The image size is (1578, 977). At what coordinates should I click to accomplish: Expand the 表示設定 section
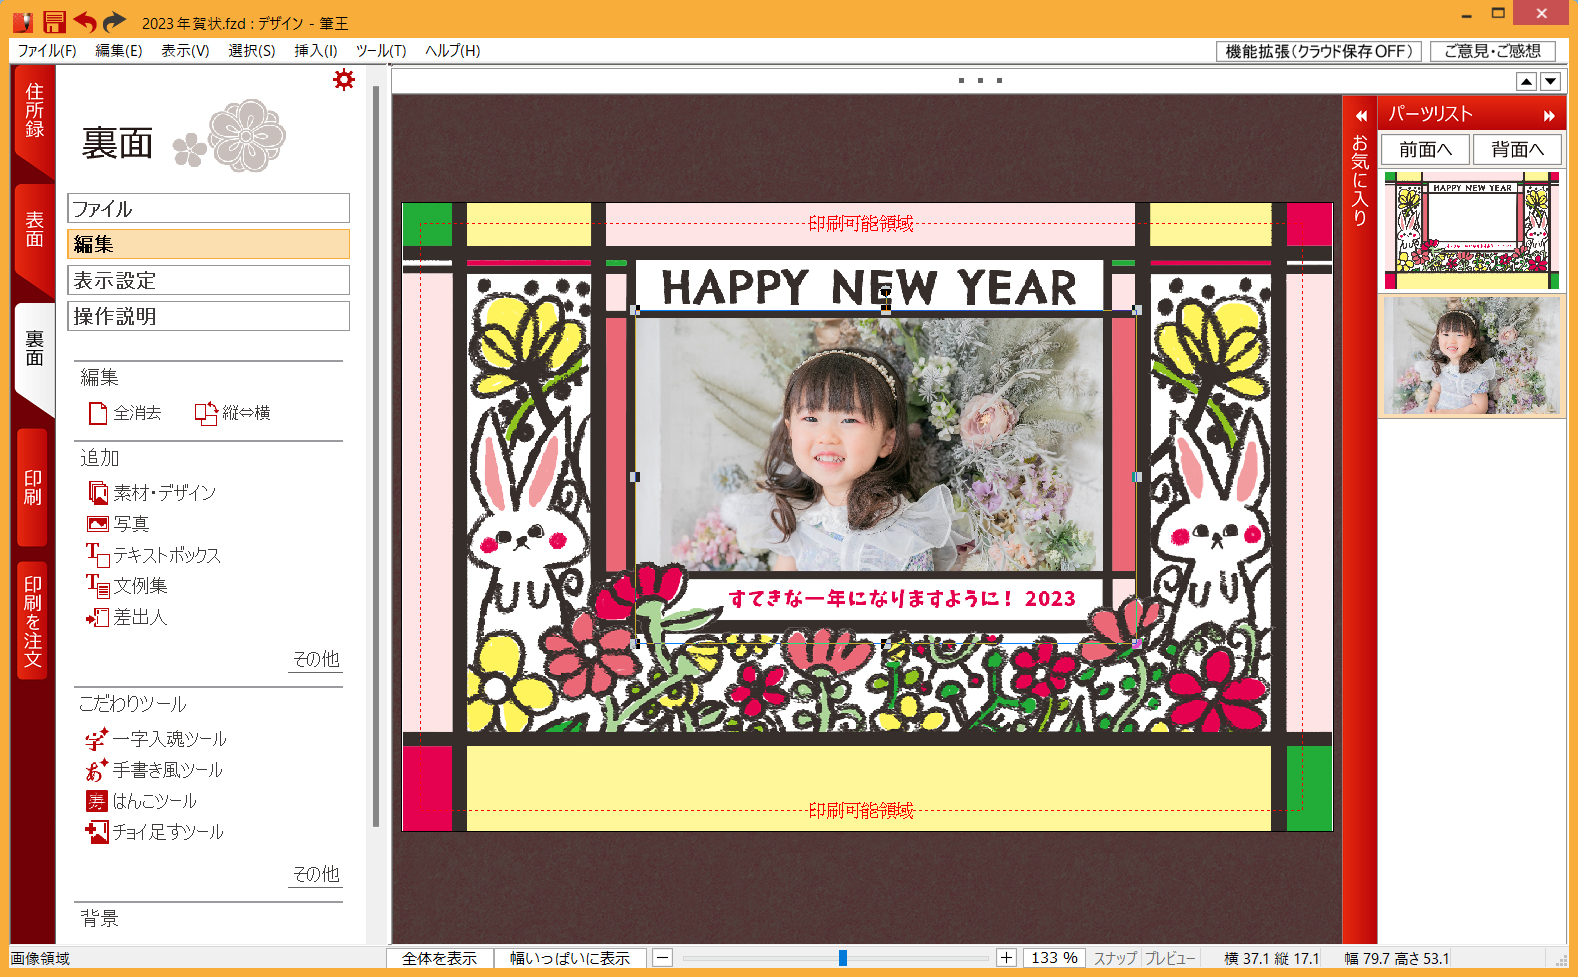coord(208,280)
